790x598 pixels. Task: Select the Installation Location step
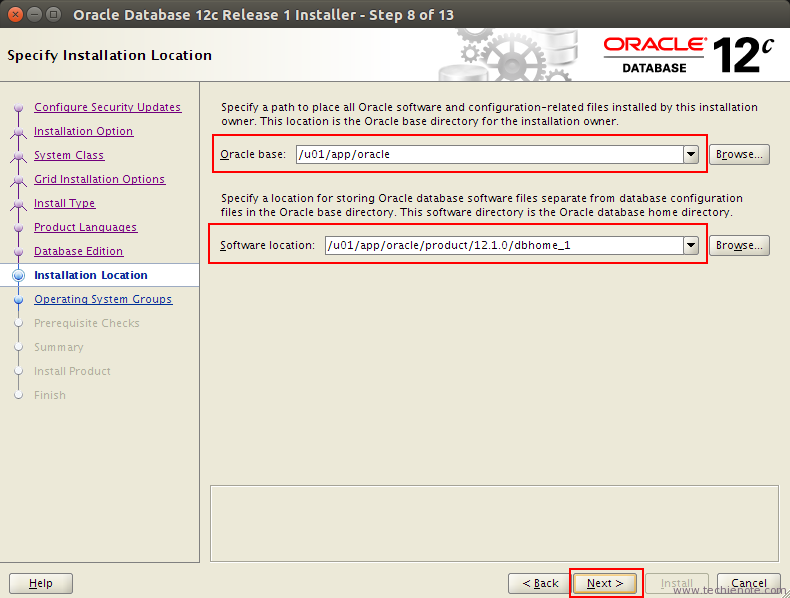(91, 275)
